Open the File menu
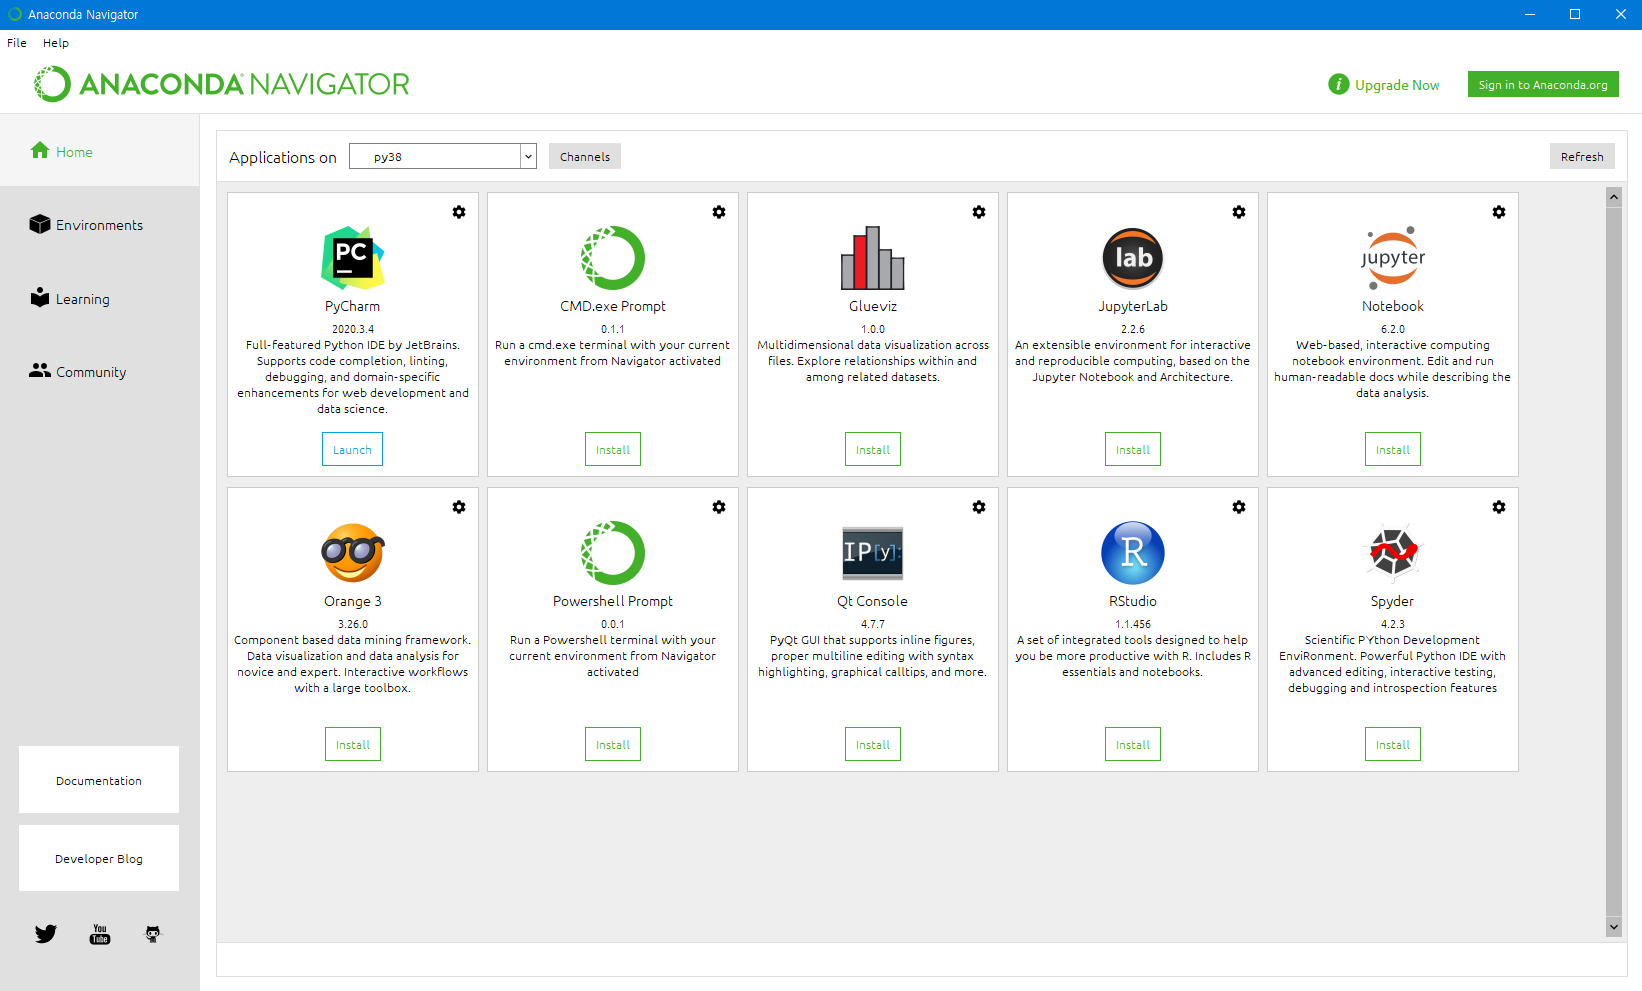The width and height of the screenshot is (1642, 991). click(x=17, y=43)
